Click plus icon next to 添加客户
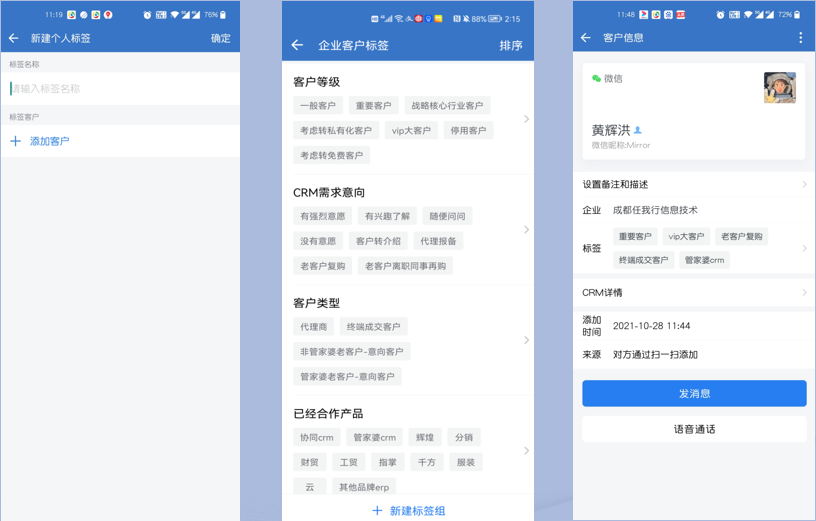The height and width of the screenshot is (521, 816). coord(15,142)
